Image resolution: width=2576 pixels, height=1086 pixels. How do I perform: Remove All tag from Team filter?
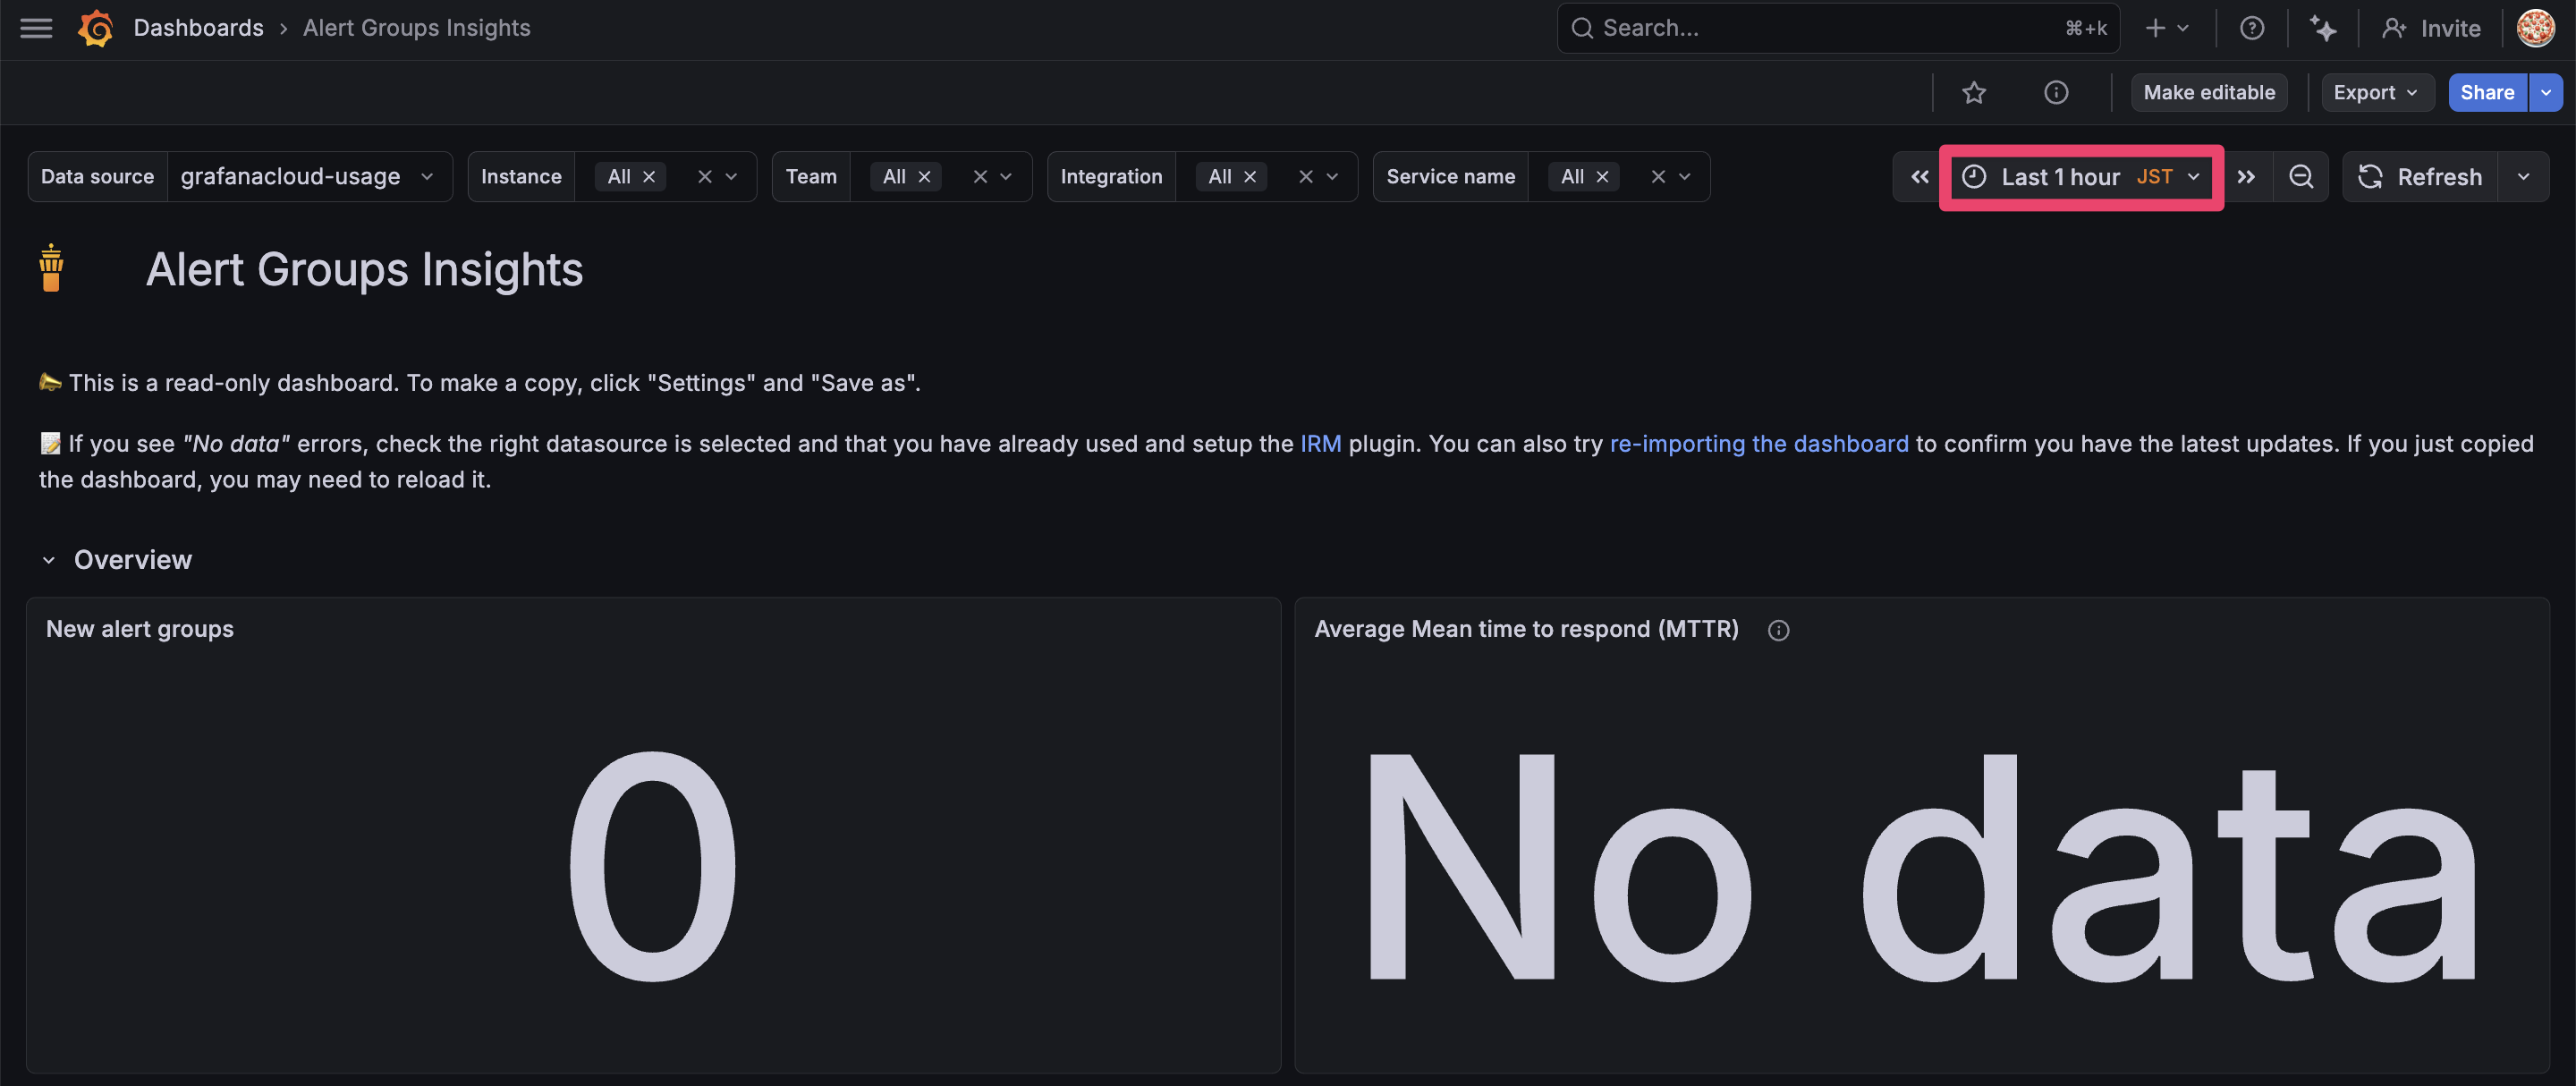click(924, 177)
